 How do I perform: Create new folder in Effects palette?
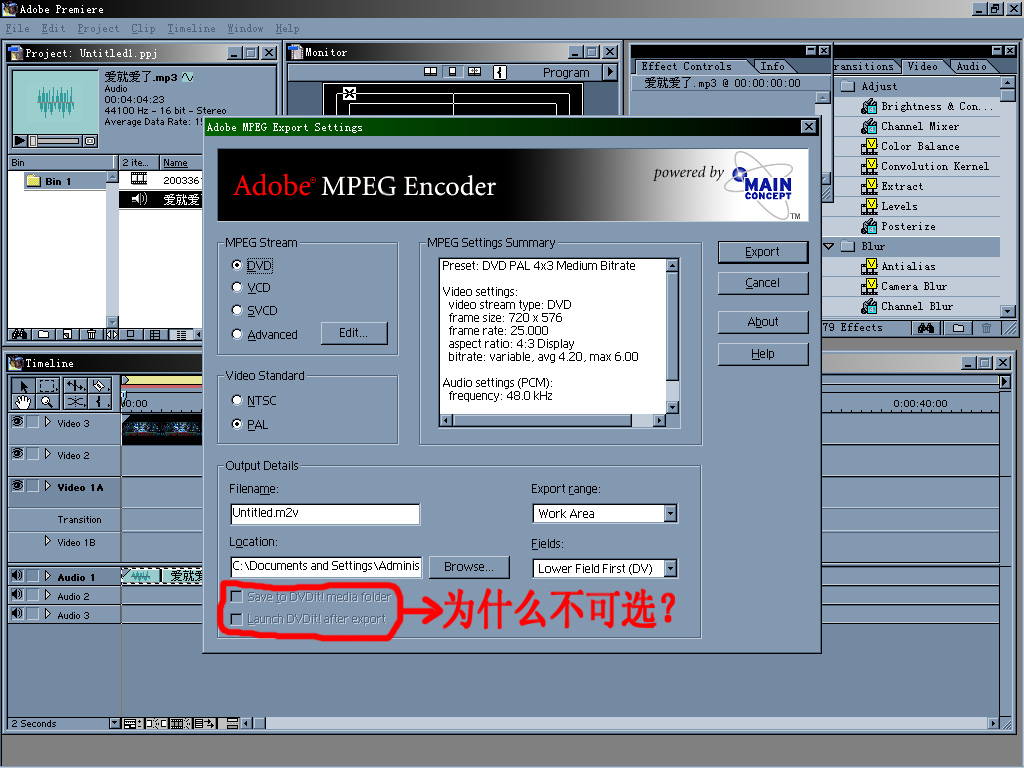tap(958, 328)
